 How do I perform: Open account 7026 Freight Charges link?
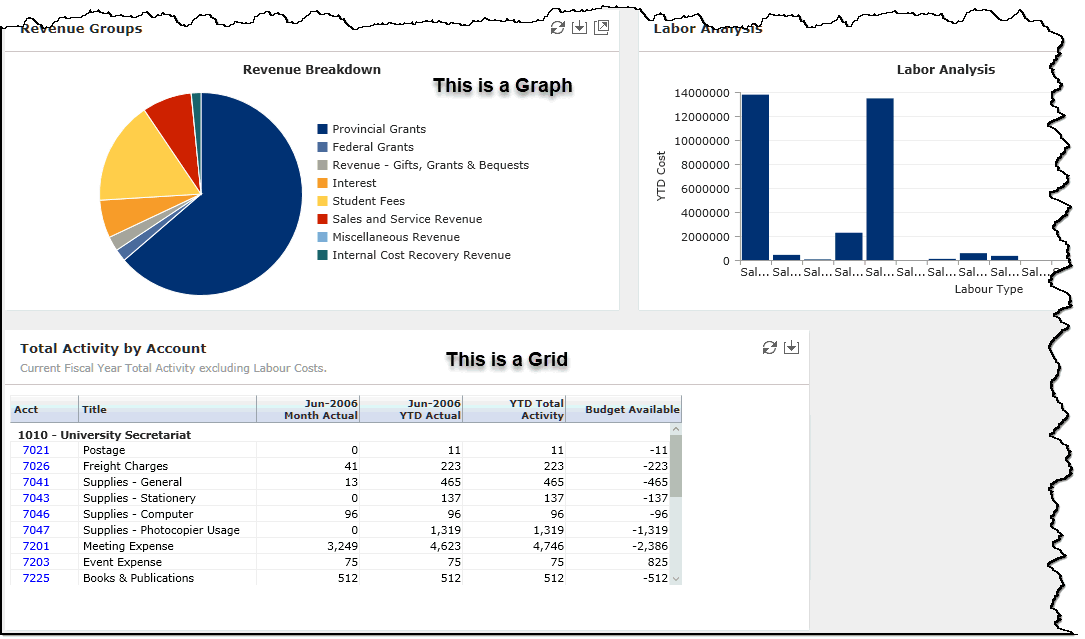tap(36, 466)
